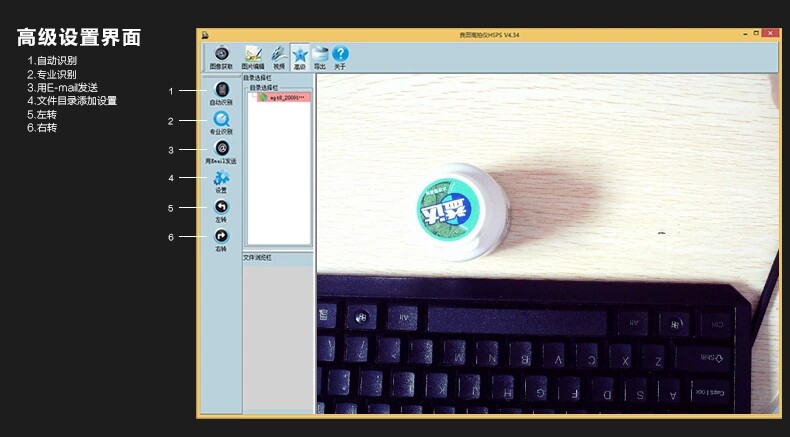Viewport: 790px width, 437px height.
Task: Click the 文件浏览栏 panel header
Action: 257,258
